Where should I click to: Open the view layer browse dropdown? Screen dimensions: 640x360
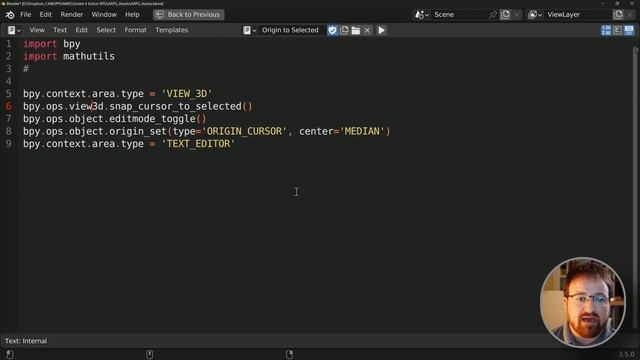click(x=535, y=15)
